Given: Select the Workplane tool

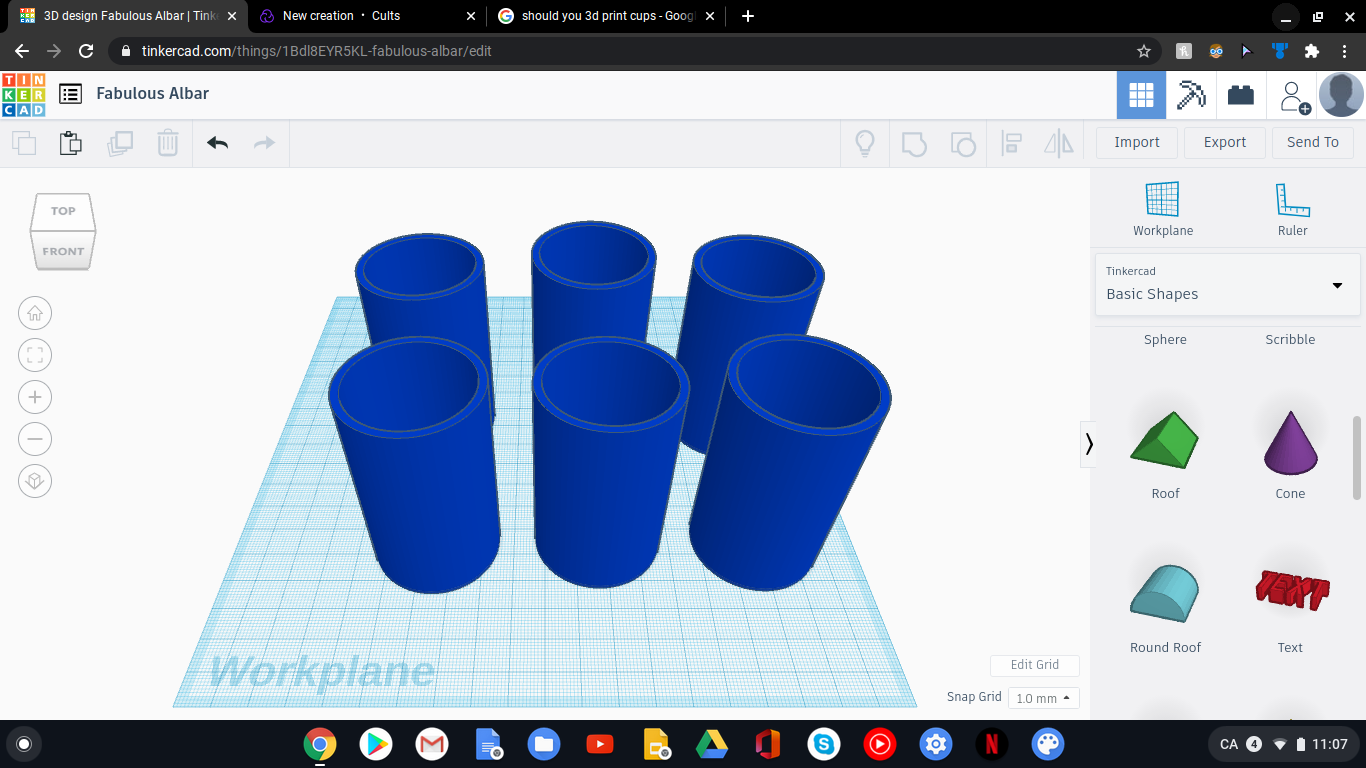Looking at the screenshot, I should click(1162, 209).
